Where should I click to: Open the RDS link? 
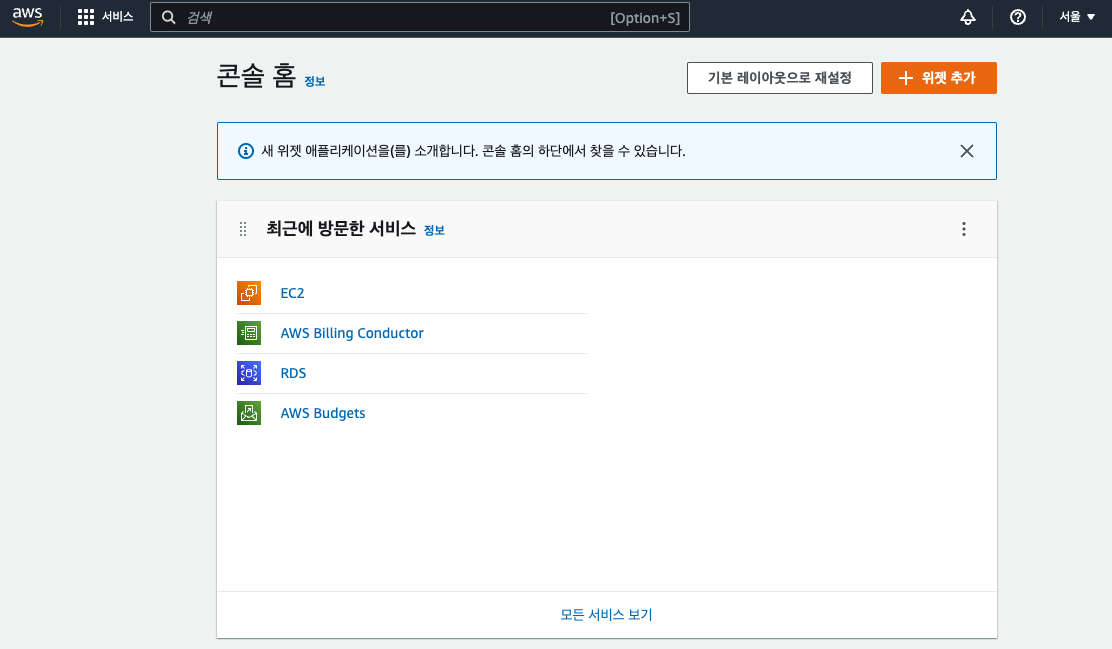[x=293, y=373]
